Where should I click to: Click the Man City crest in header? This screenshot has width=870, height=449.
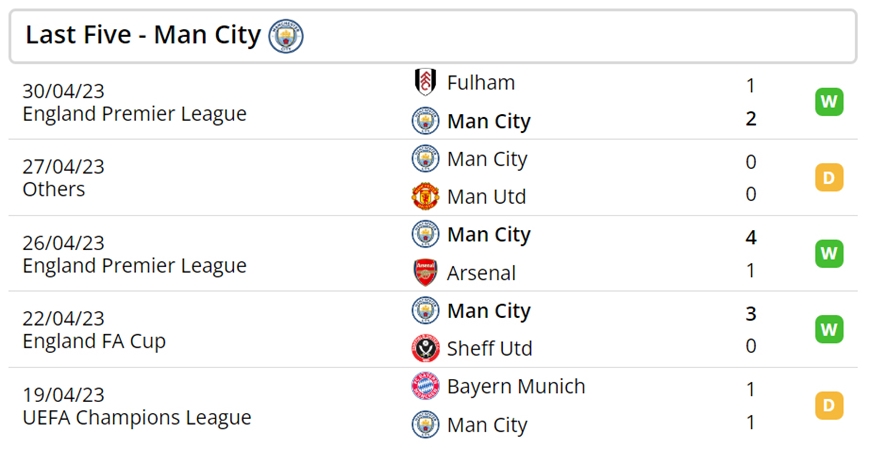pyautogui.click(x=286, y=36)
